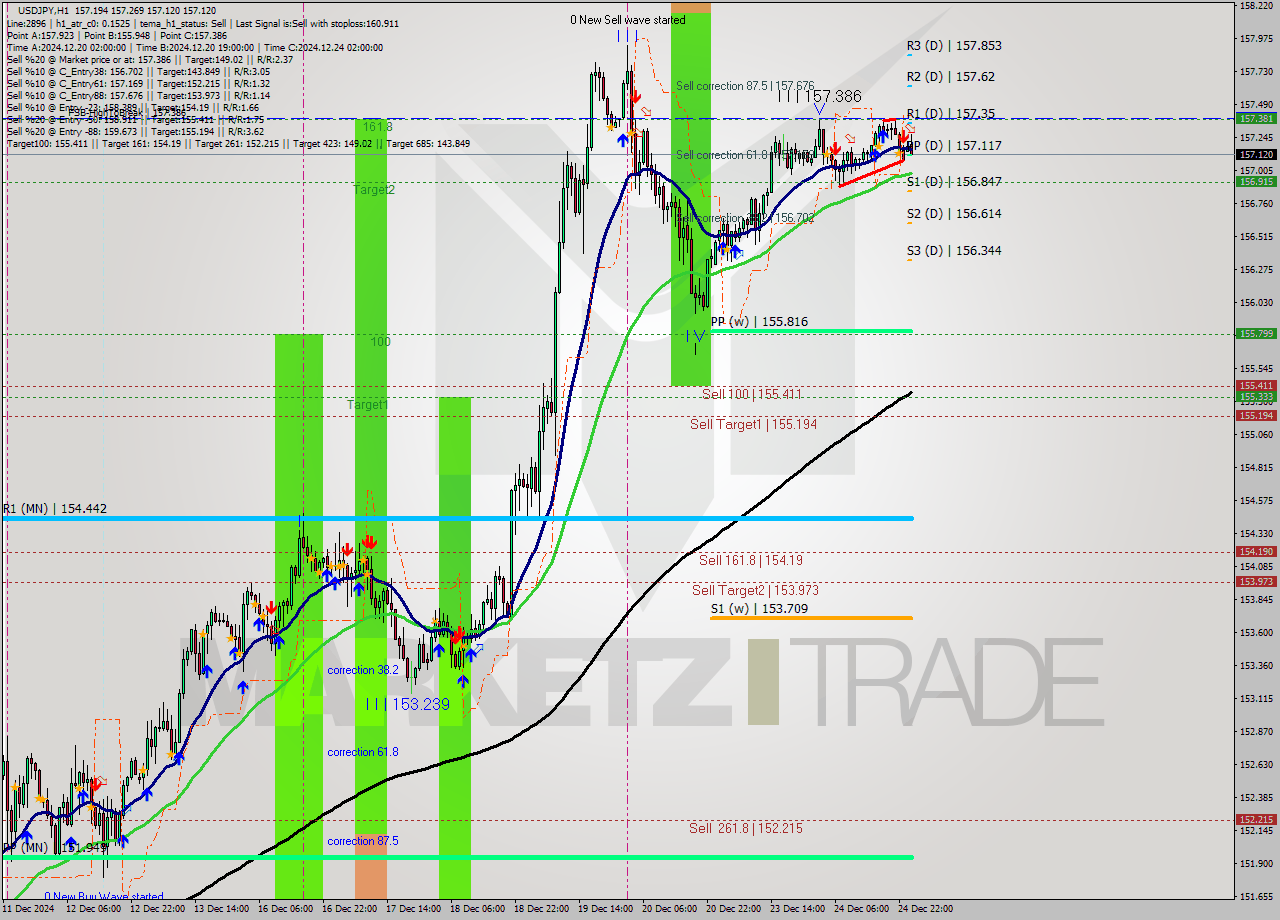
Task: Click the Sell 161.8 | 154.19 label
Action: pyautogui.click(x=751, y=561)
